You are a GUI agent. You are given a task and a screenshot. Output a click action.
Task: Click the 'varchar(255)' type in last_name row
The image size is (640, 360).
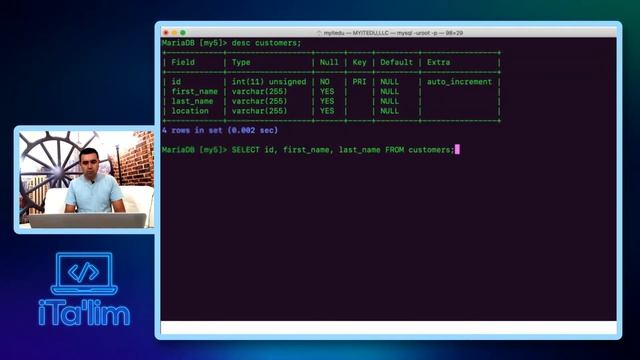(259, 101)
